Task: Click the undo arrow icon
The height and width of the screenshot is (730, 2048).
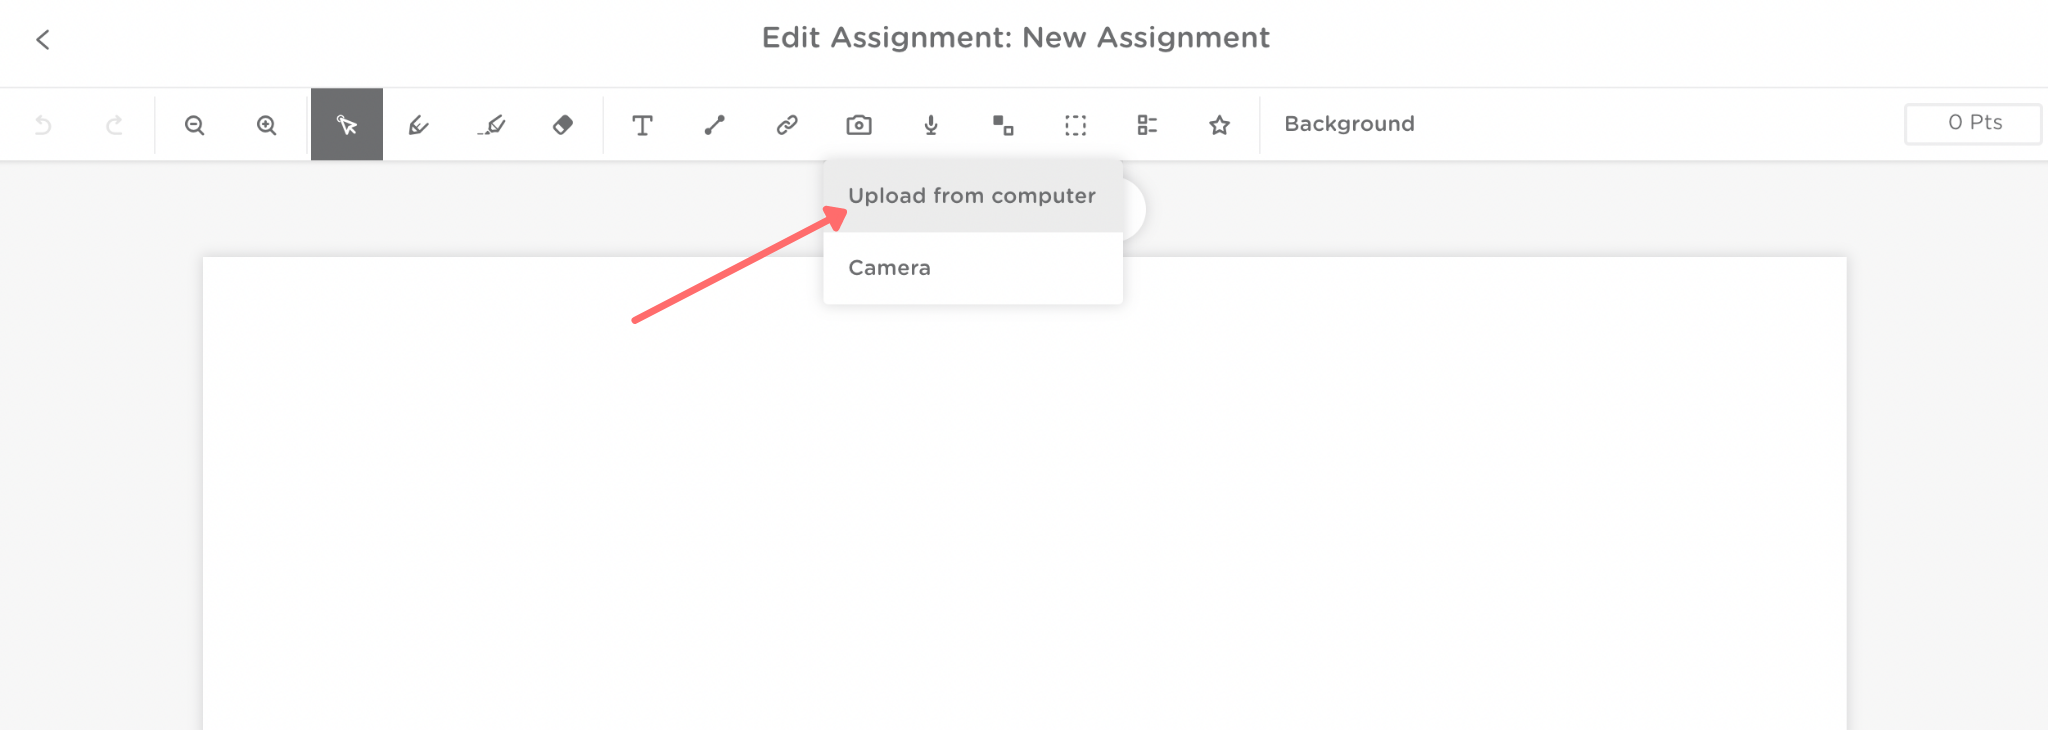Action: pos(43,125)
